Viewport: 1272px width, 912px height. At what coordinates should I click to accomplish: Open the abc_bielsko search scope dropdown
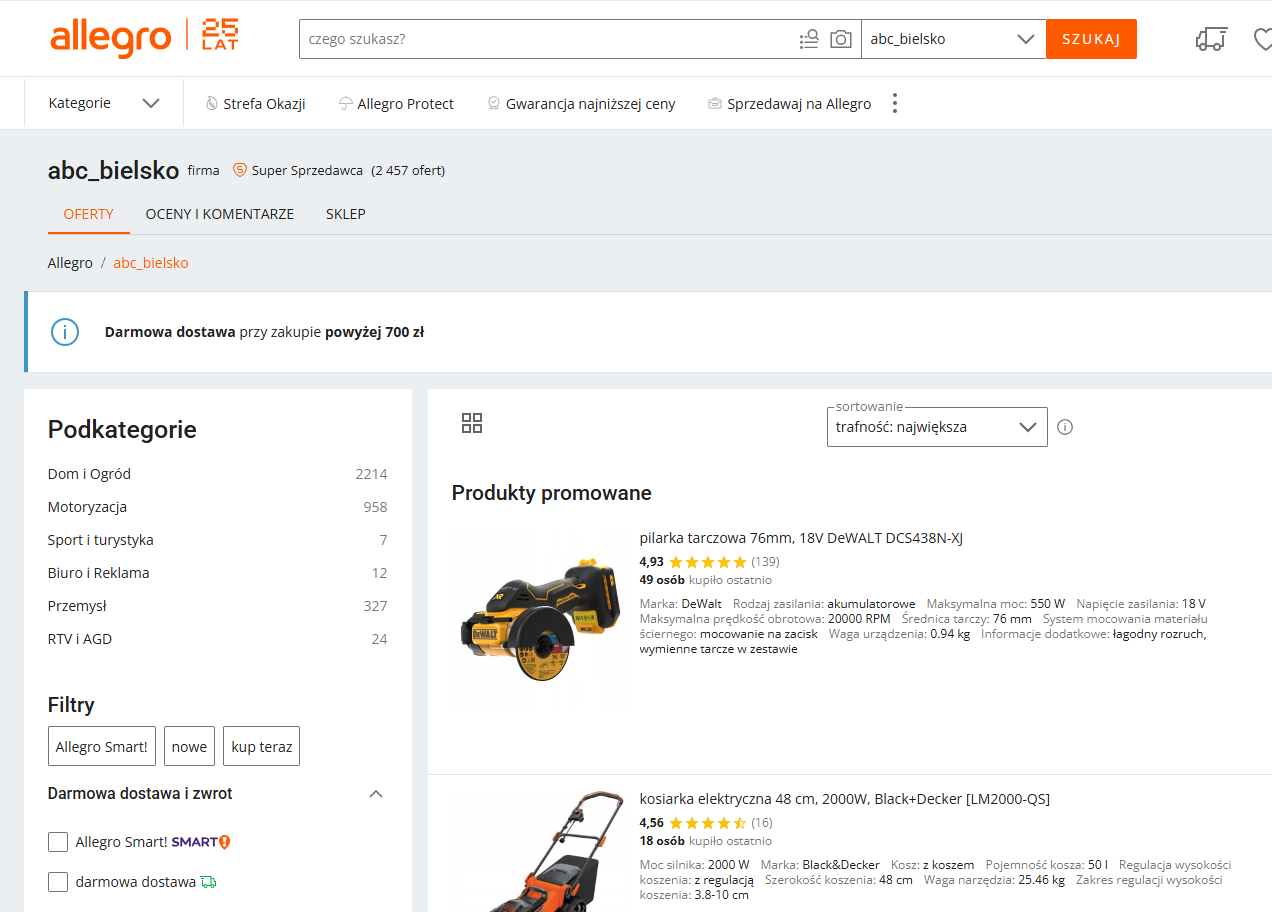953,39
